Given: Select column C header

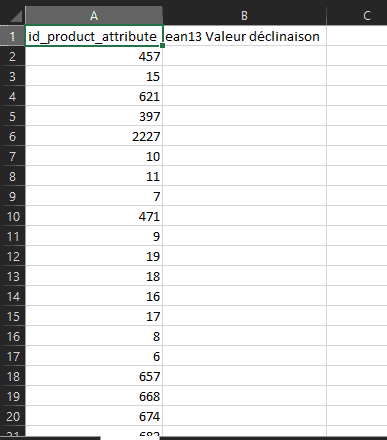Looking at the screenshot, I should [x=357, y=16].
